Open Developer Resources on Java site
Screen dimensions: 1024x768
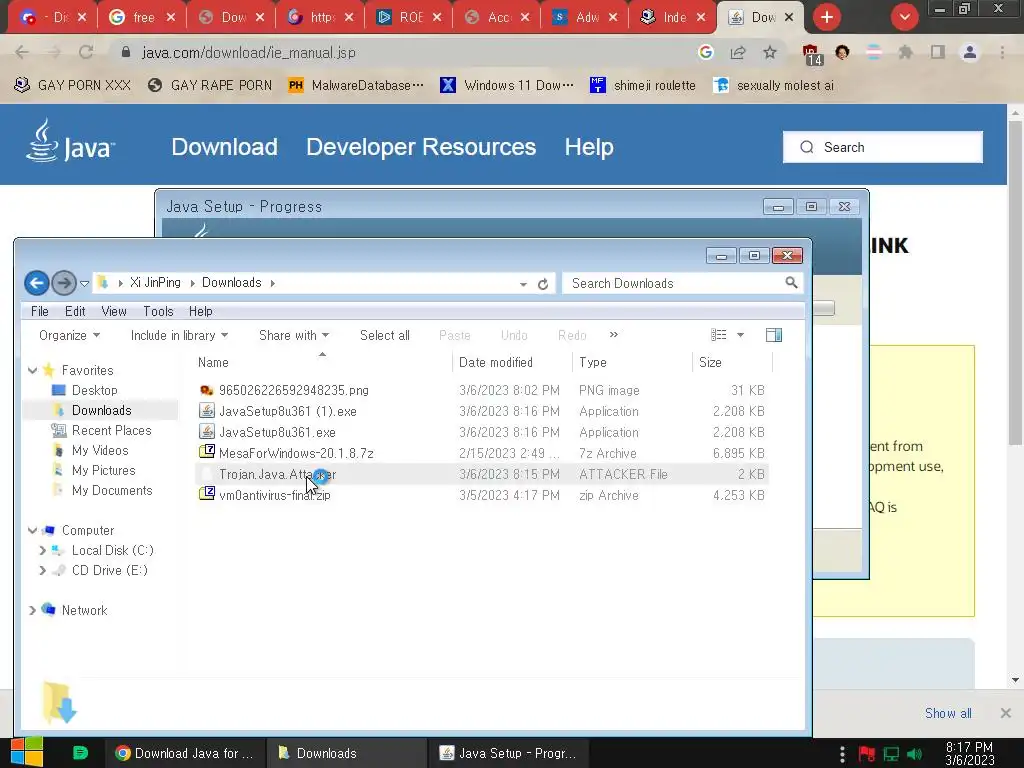coord(421,147)
